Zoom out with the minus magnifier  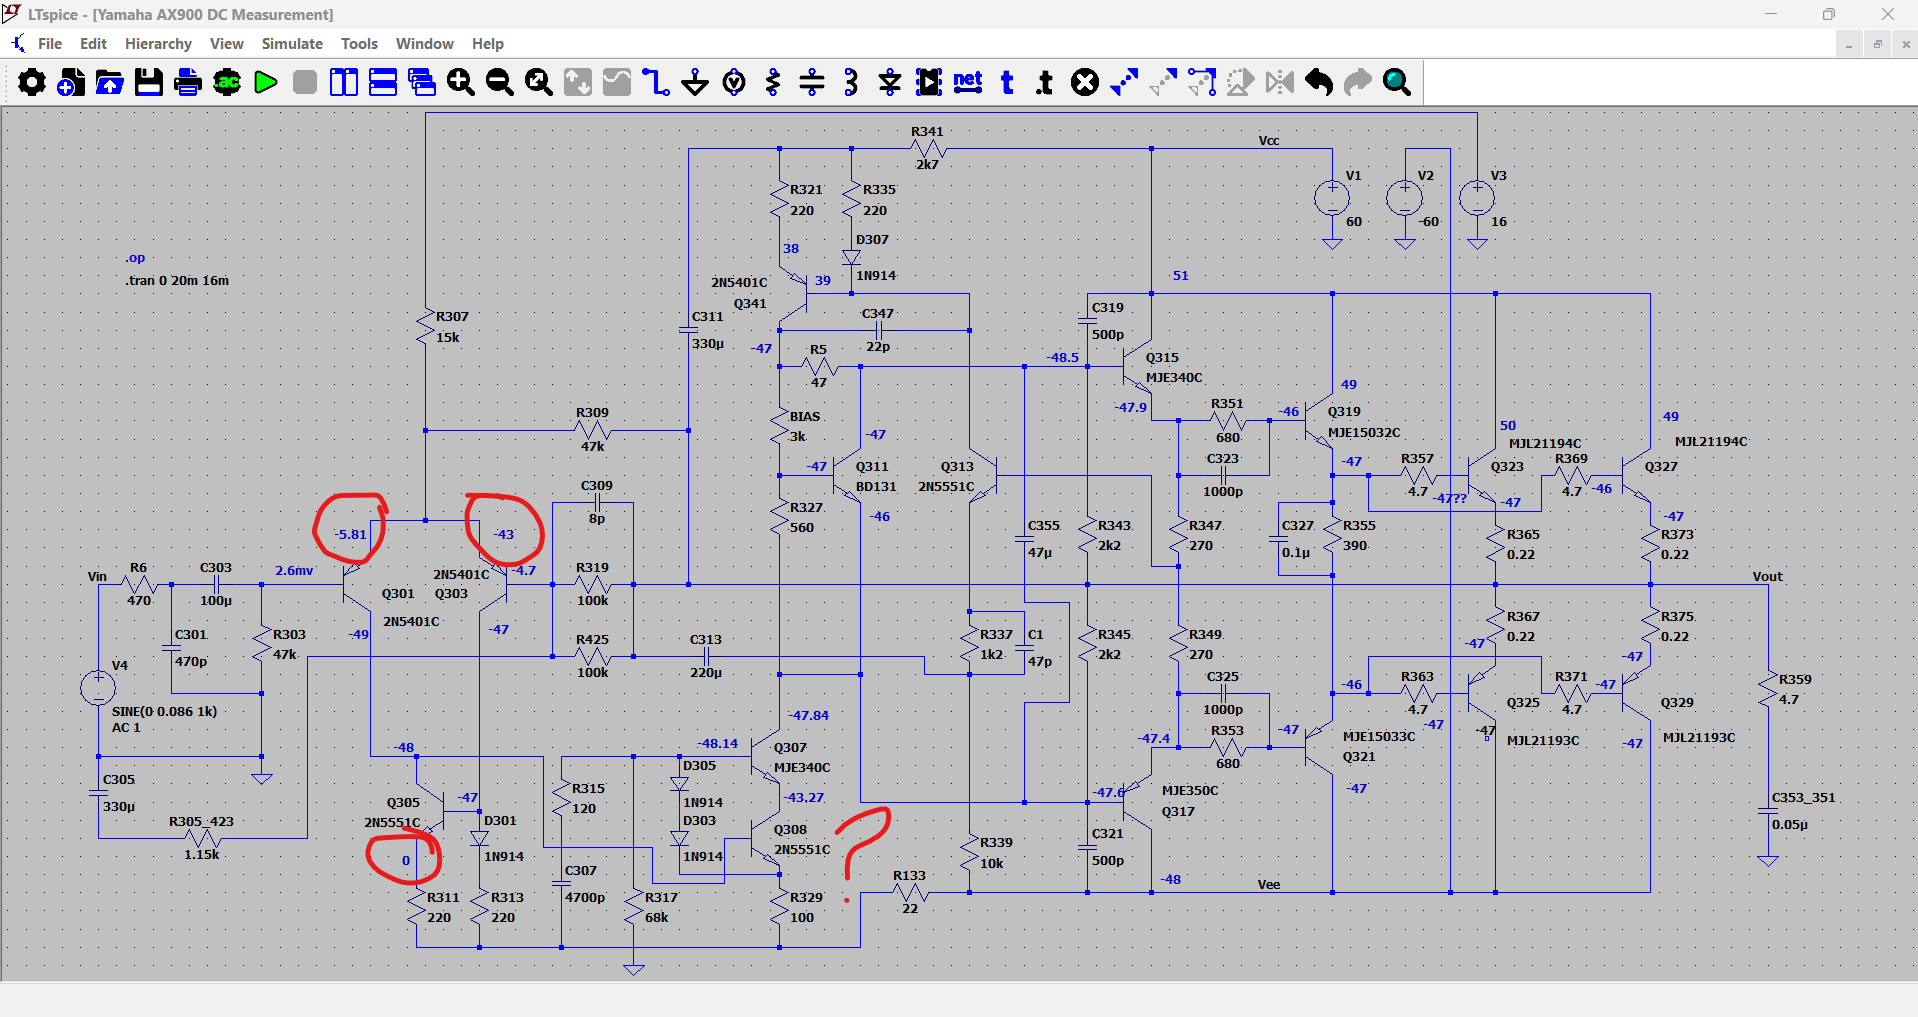[500, 82]
